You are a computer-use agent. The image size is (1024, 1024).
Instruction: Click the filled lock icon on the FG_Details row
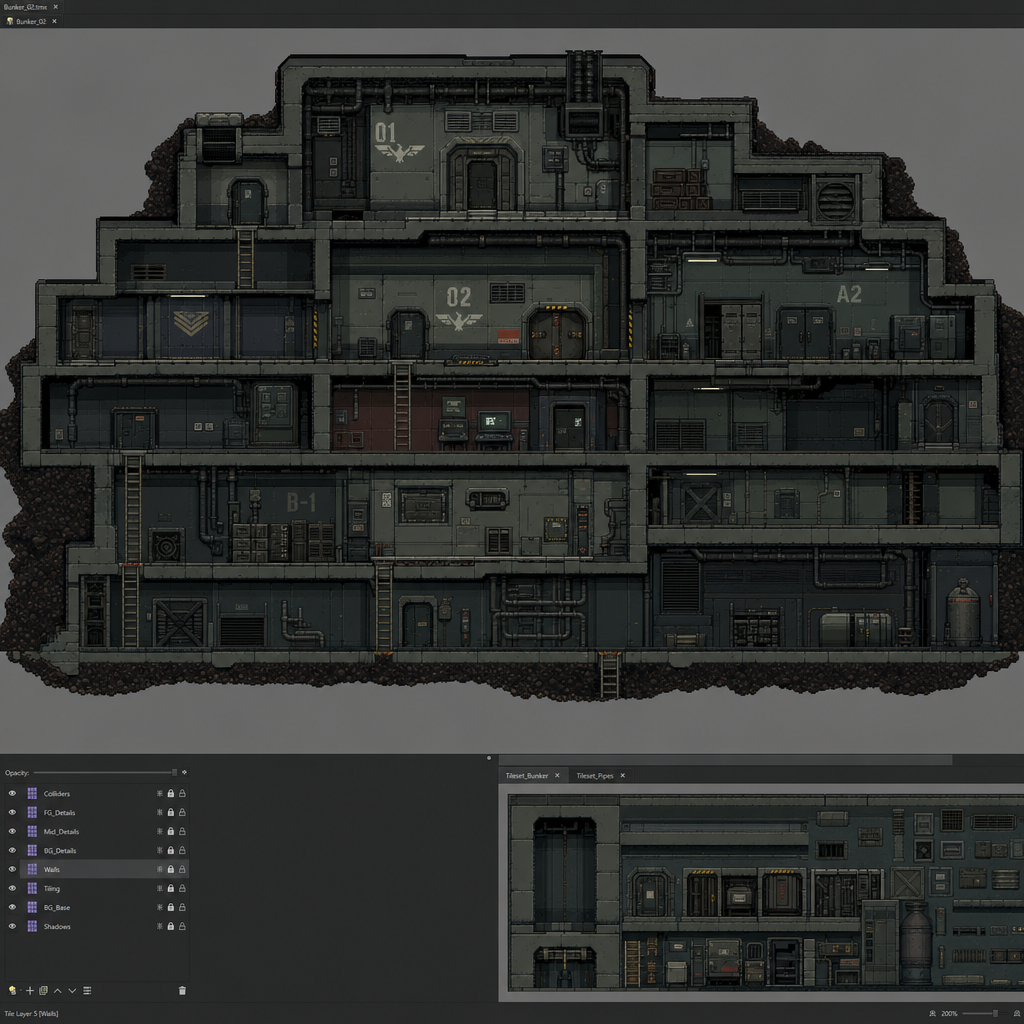[170, 812]
